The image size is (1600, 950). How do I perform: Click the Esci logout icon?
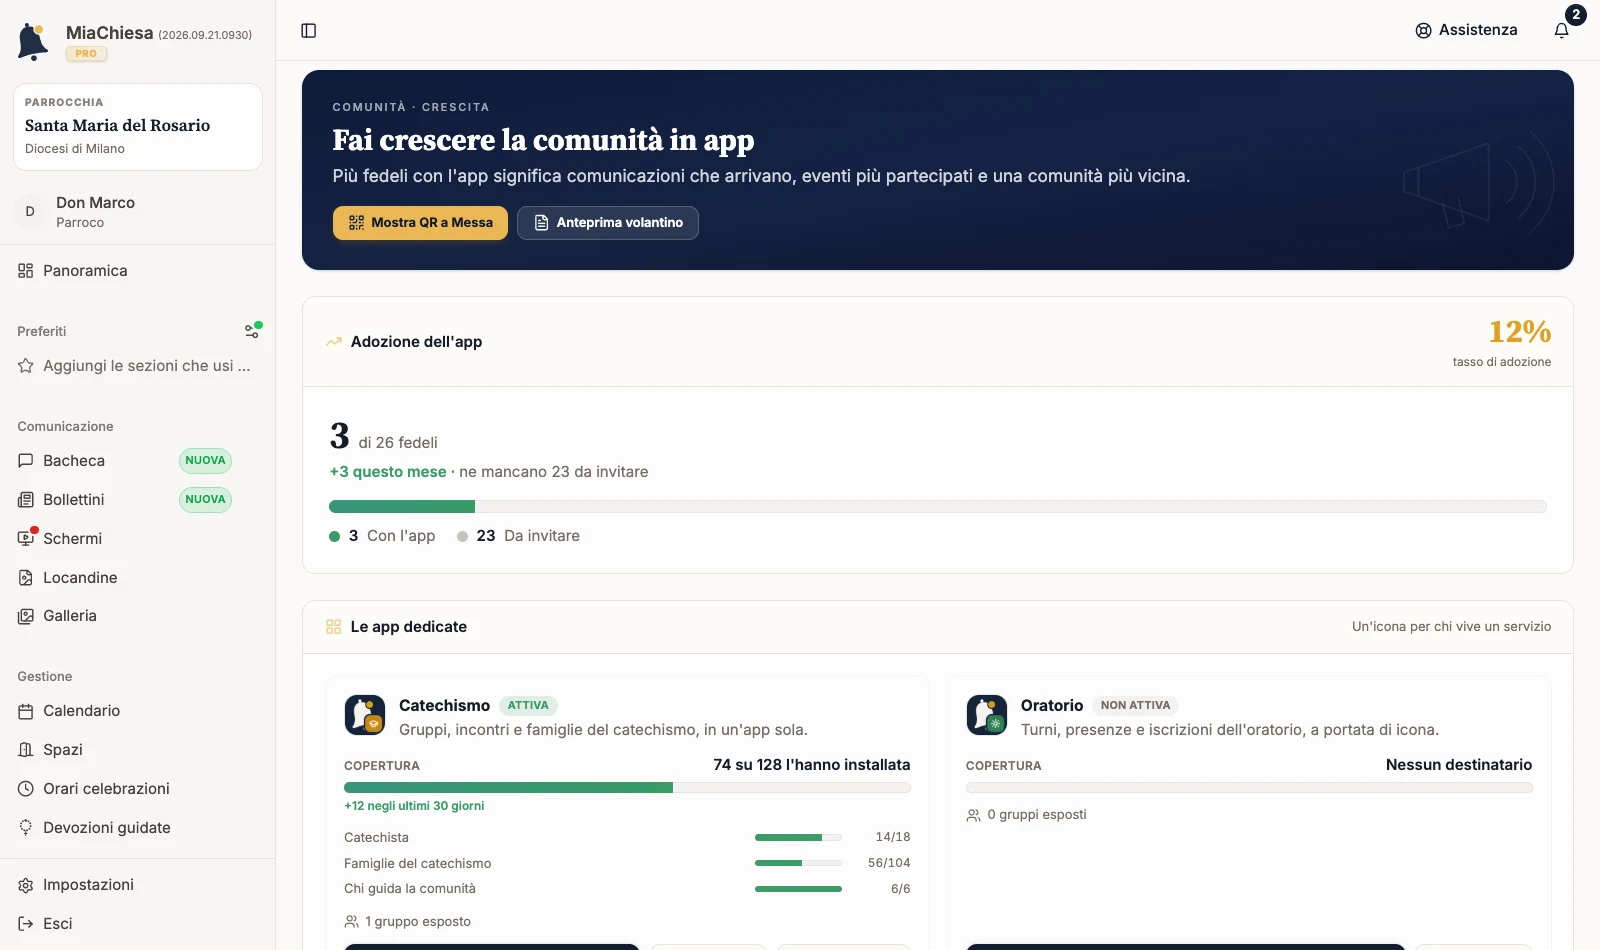26,924
